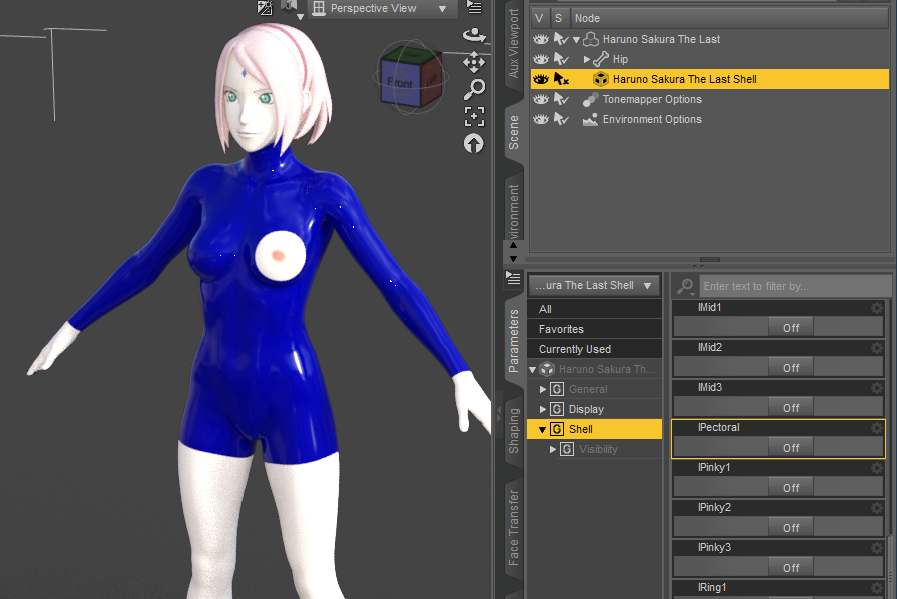Viewport: 897px width, 599px height.
Task: Select the Tonemapper Options row
Action: (709, 99)
